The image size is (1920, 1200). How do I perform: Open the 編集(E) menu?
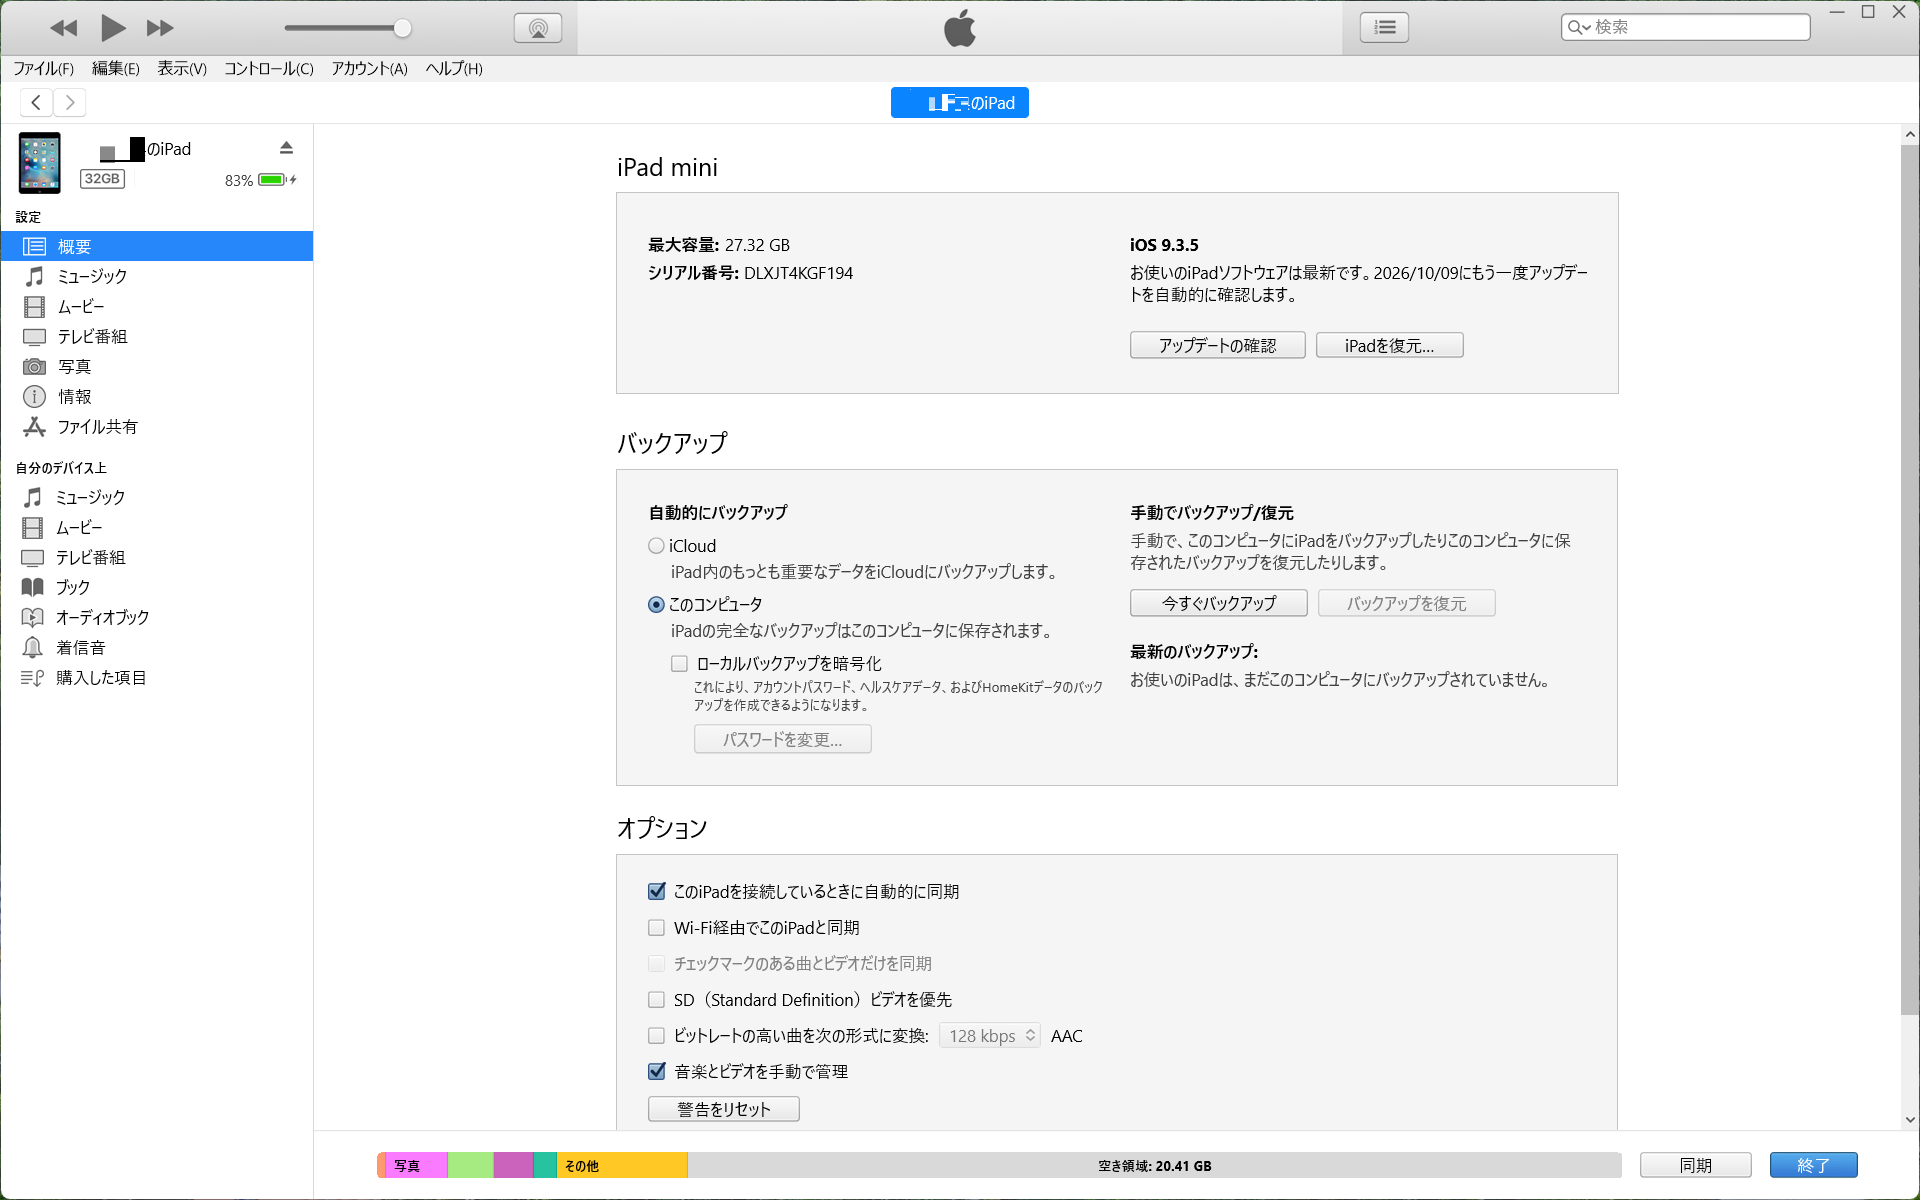click(115, 68)
